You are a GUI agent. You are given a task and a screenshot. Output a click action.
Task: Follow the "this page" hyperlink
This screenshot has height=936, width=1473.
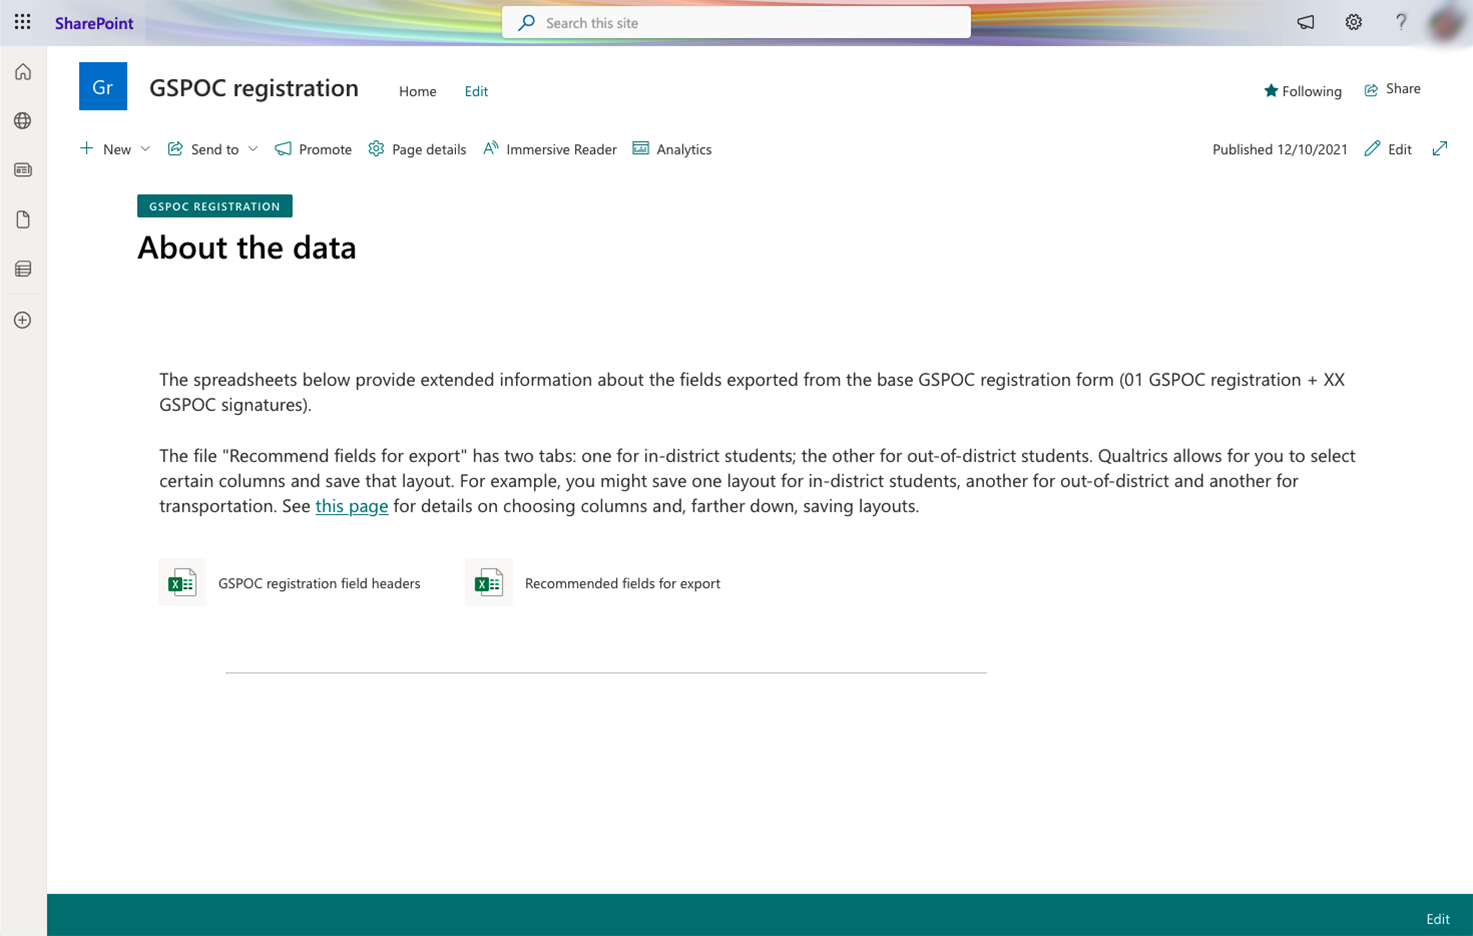[x=351, y=506]
